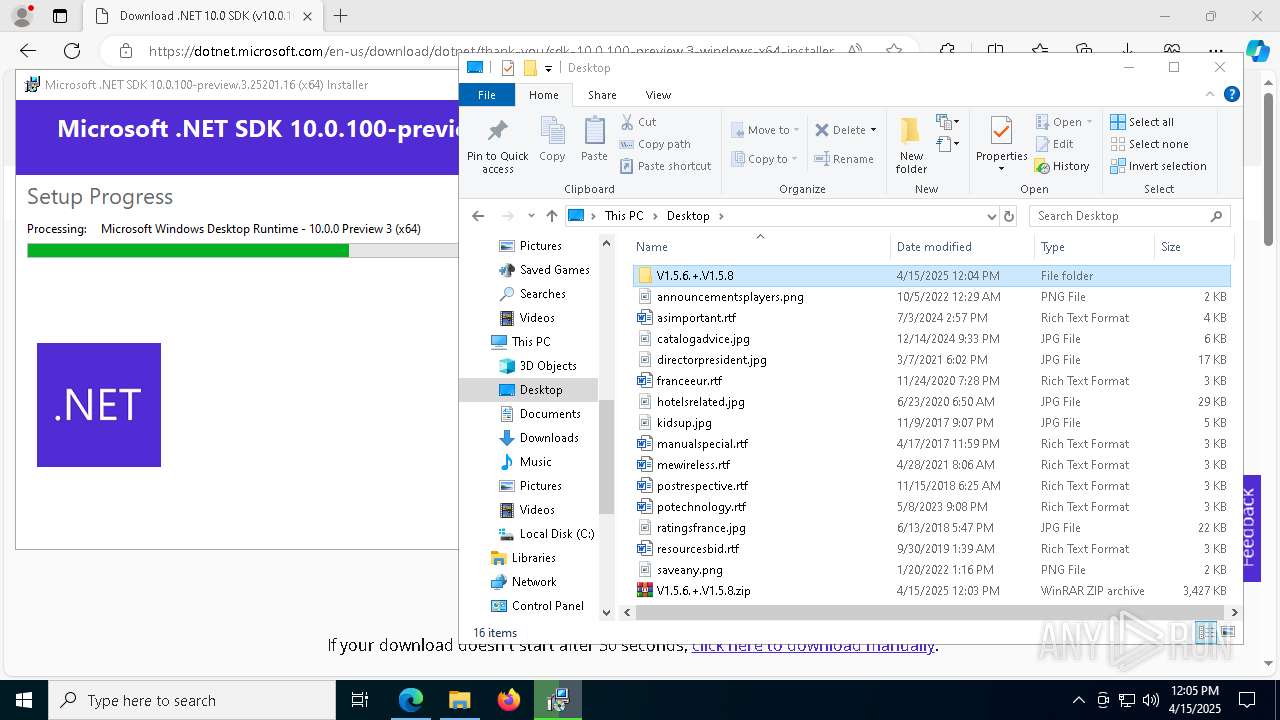Open File Explorer help icon
The image size is (1280, 720).
click(x=1232, y=94)
